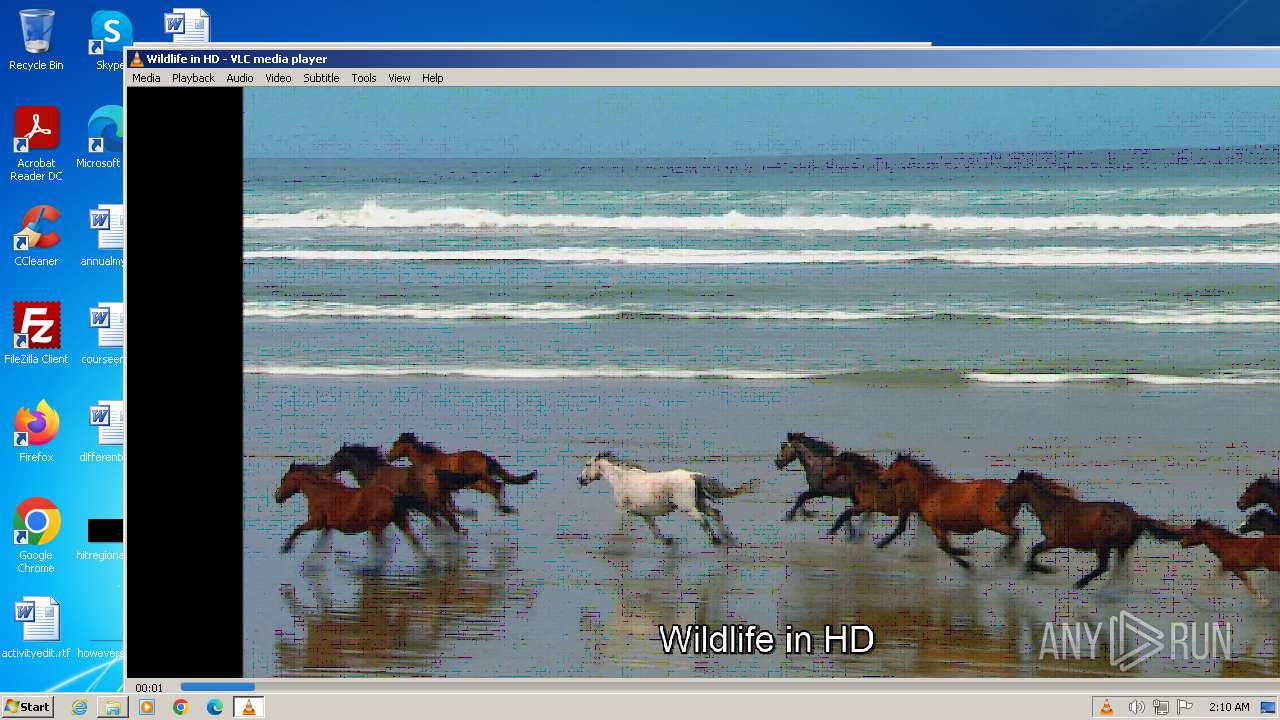Open Windows Media Player taskbar icon
Image resolution: width=1280 pixels, height=720 pixels.
click(x=147, y=707)
